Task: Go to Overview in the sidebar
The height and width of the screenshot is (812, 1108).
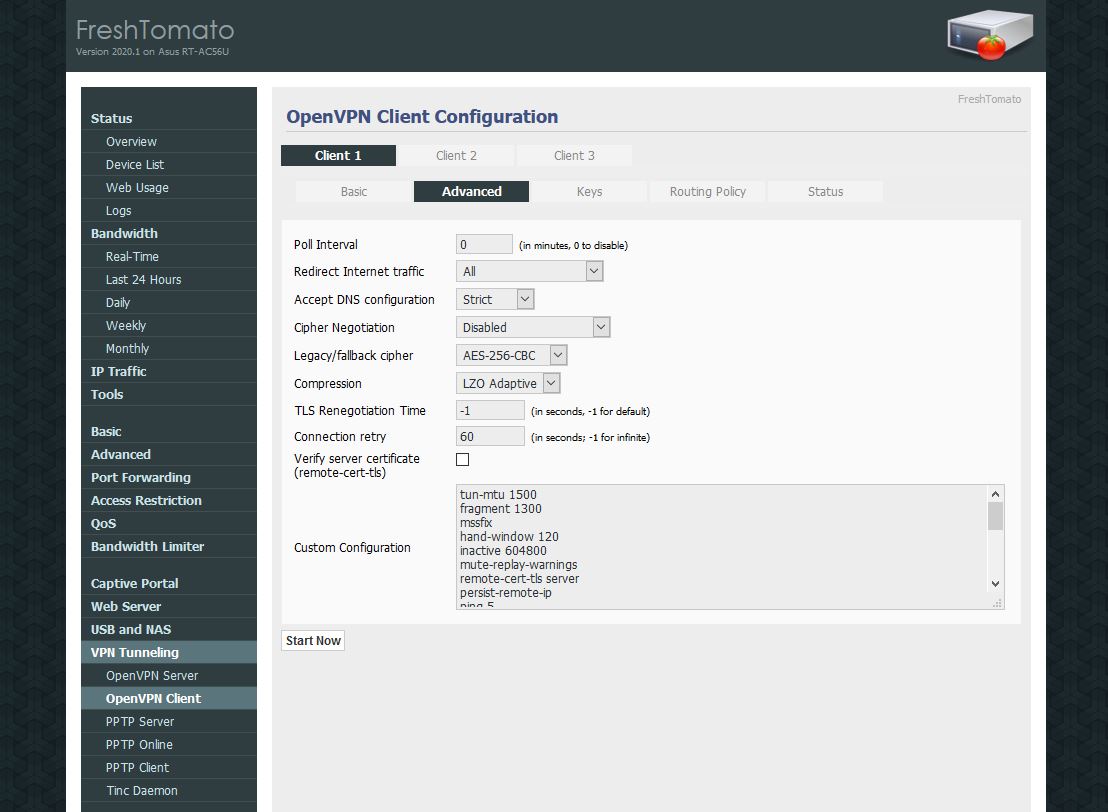Action: point(169,141)
